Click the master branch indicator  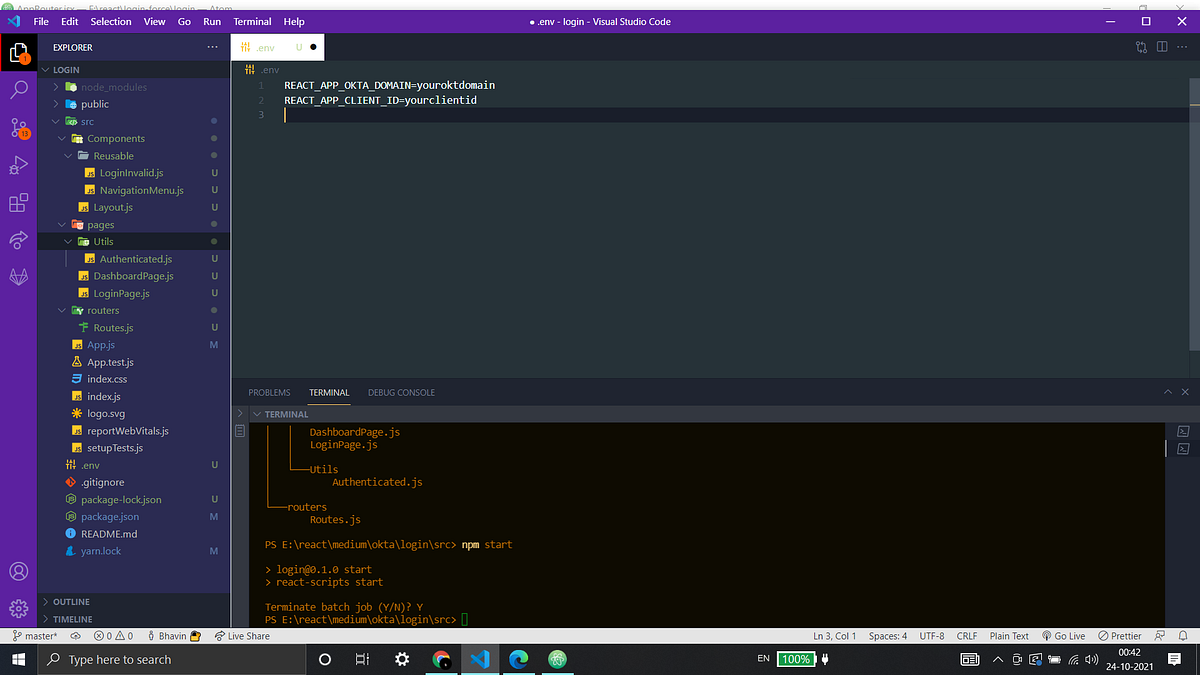(x=35, y=635)
